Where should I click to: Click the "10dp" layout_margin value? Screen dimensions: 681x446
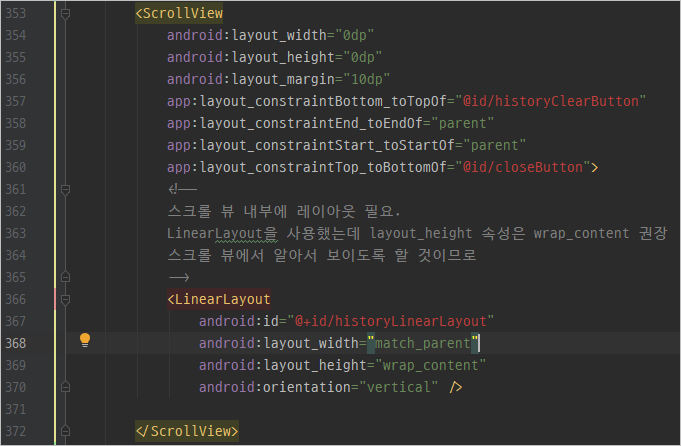tap(367, 79)
